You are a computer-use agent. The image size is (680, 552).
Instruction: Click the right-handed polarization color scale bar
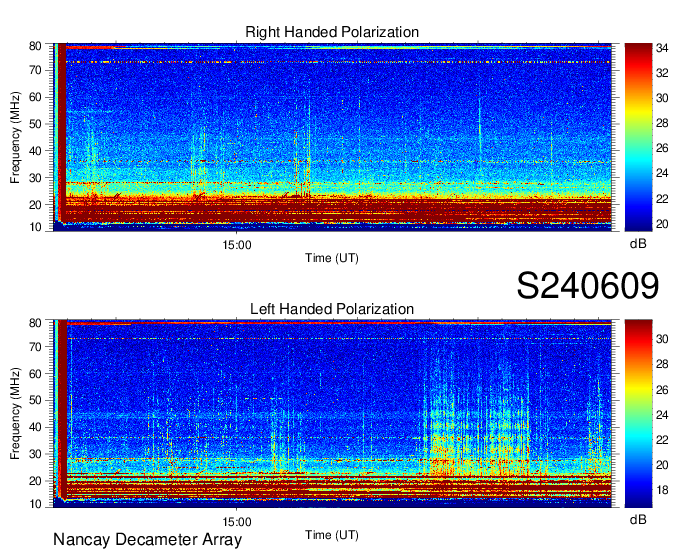click(638, 137)
